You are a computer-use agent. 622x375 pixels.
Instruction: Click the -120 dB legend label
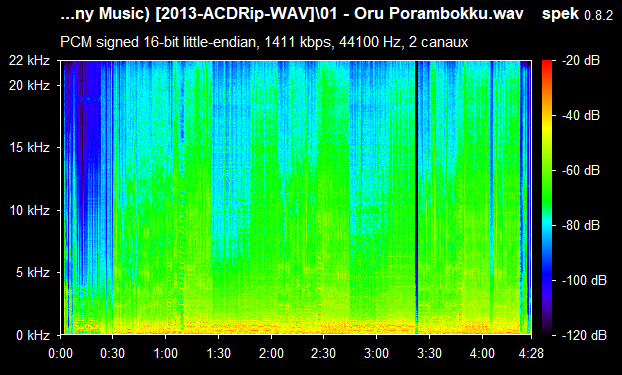584,335
